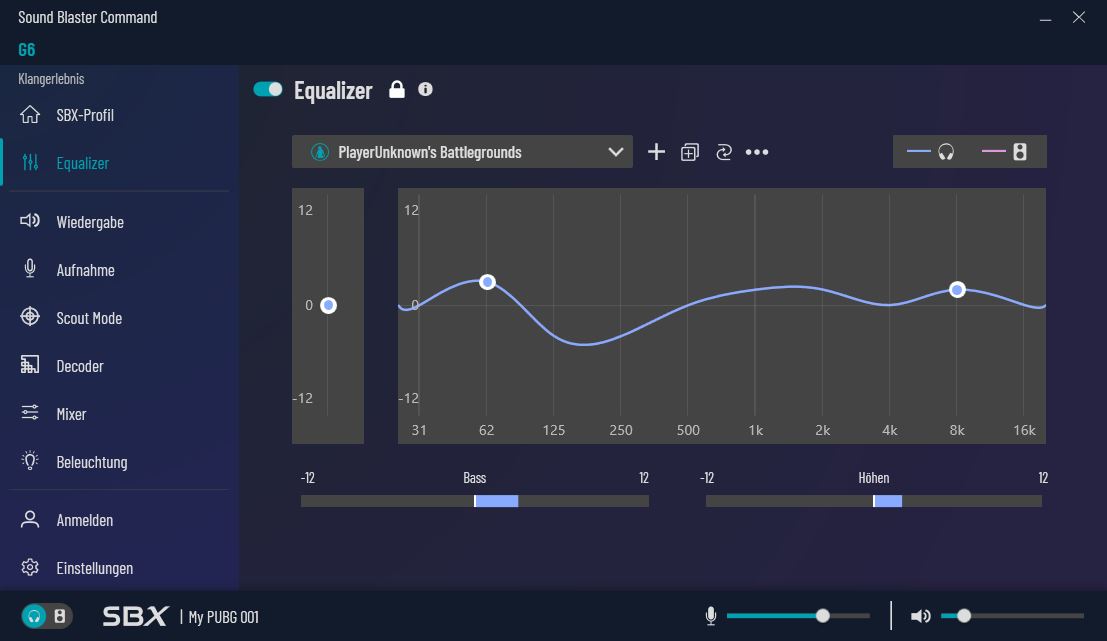Click the 1k frequency label
The height and width of the screenshot is (641, 1107).
(x=755, y=430)
